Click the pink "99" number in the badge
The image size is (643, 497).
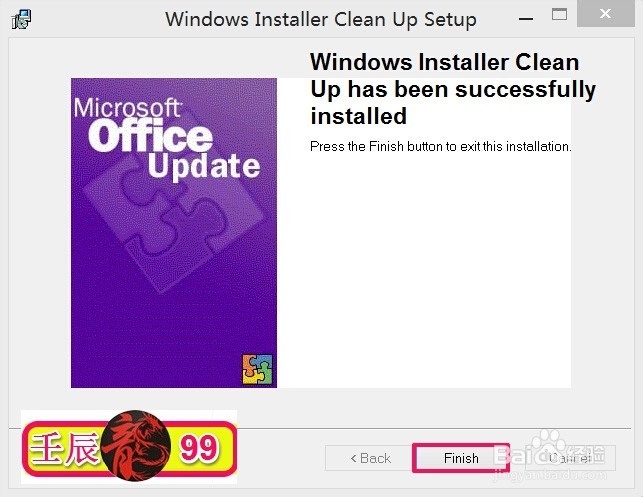tap(199, 448)
